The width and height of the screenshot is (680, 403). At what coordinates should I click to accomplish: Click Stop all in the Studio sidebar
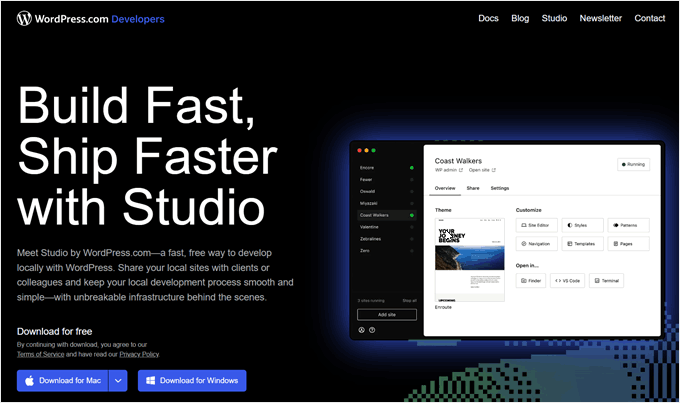(409, 301)
